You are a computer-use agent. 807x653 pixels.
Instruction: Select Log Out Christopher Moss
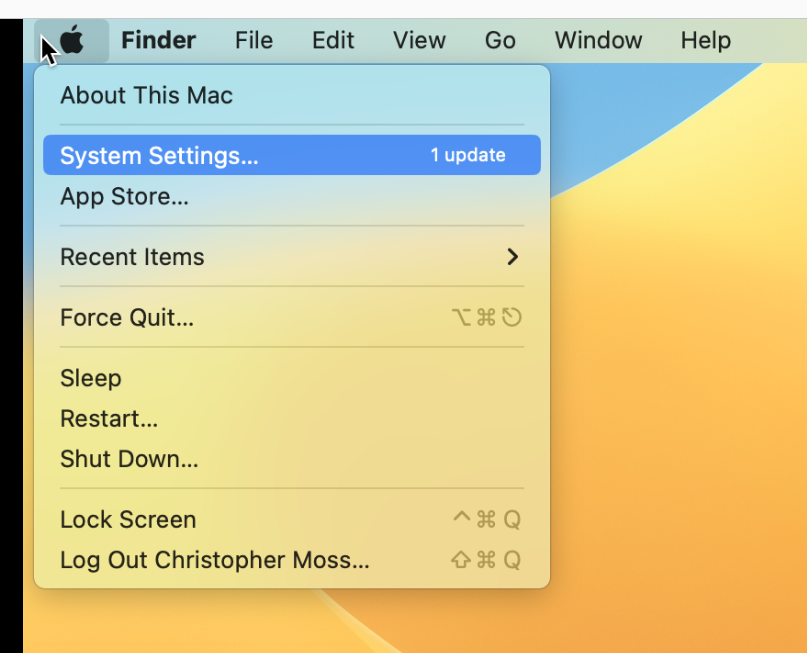[215, 560]
